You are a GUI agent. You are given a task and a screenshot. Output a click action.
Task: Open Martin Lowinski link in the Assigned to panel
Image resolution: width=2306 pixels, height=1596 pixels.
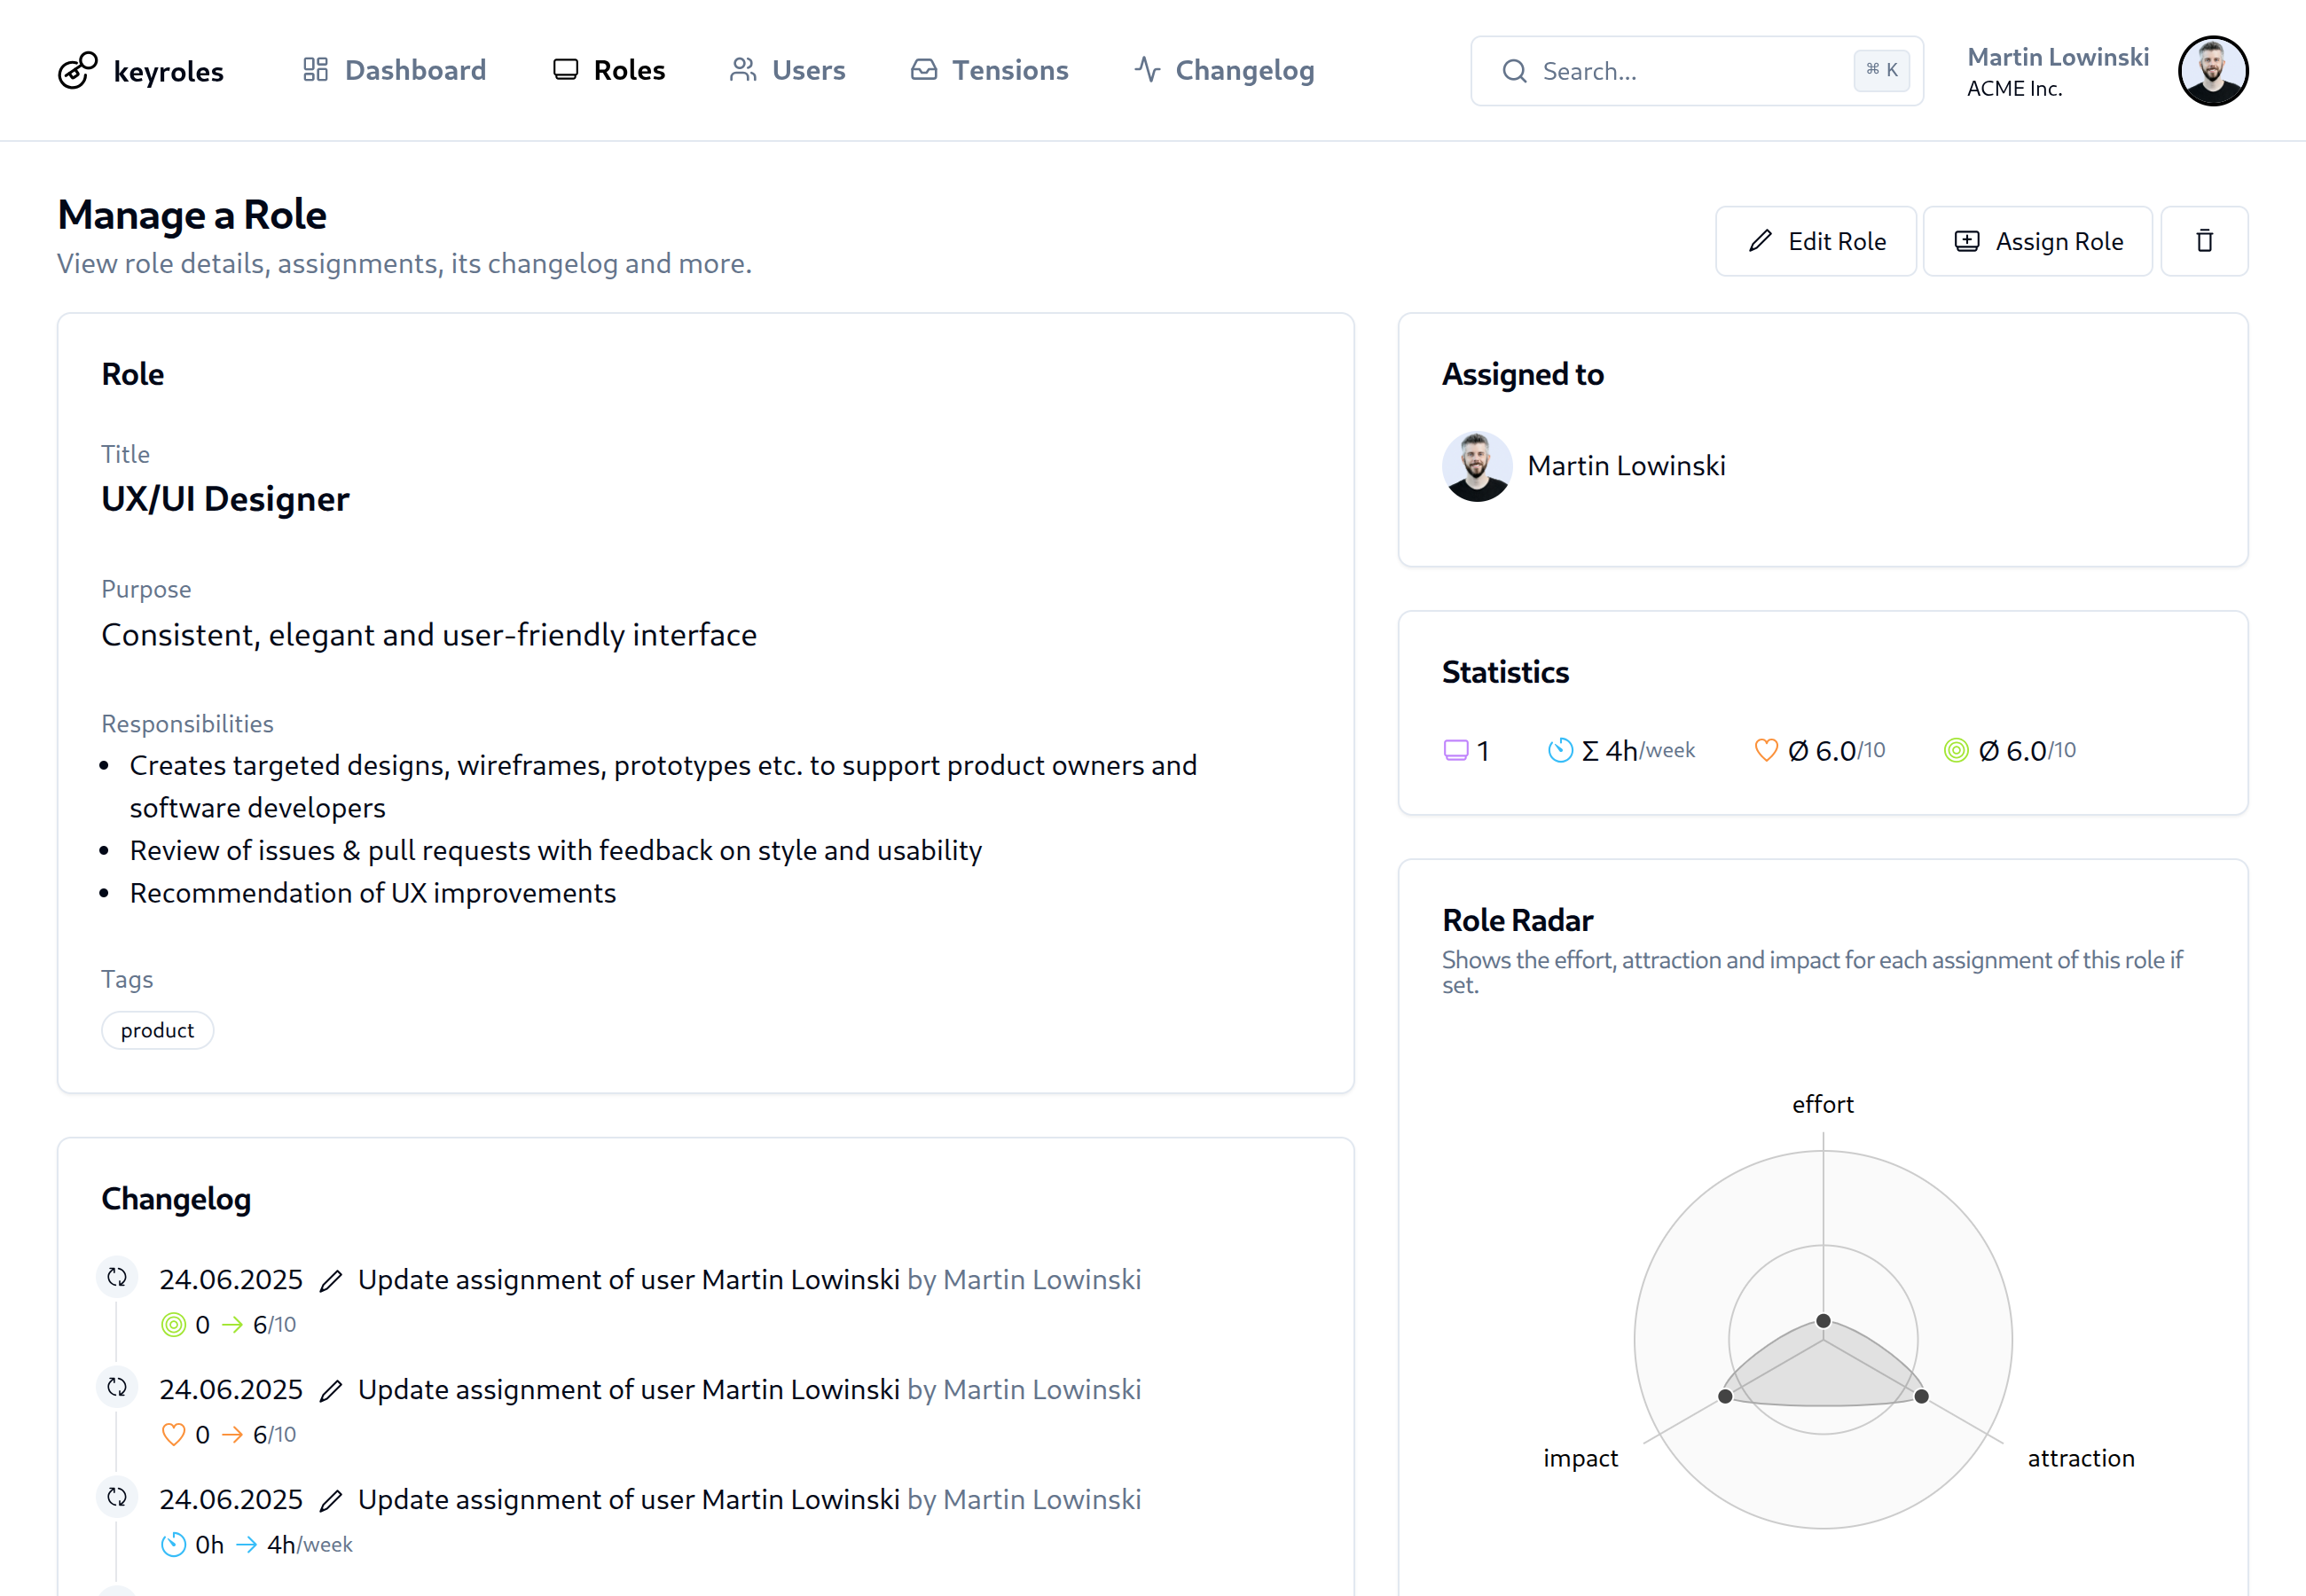tap(1626, 465)
